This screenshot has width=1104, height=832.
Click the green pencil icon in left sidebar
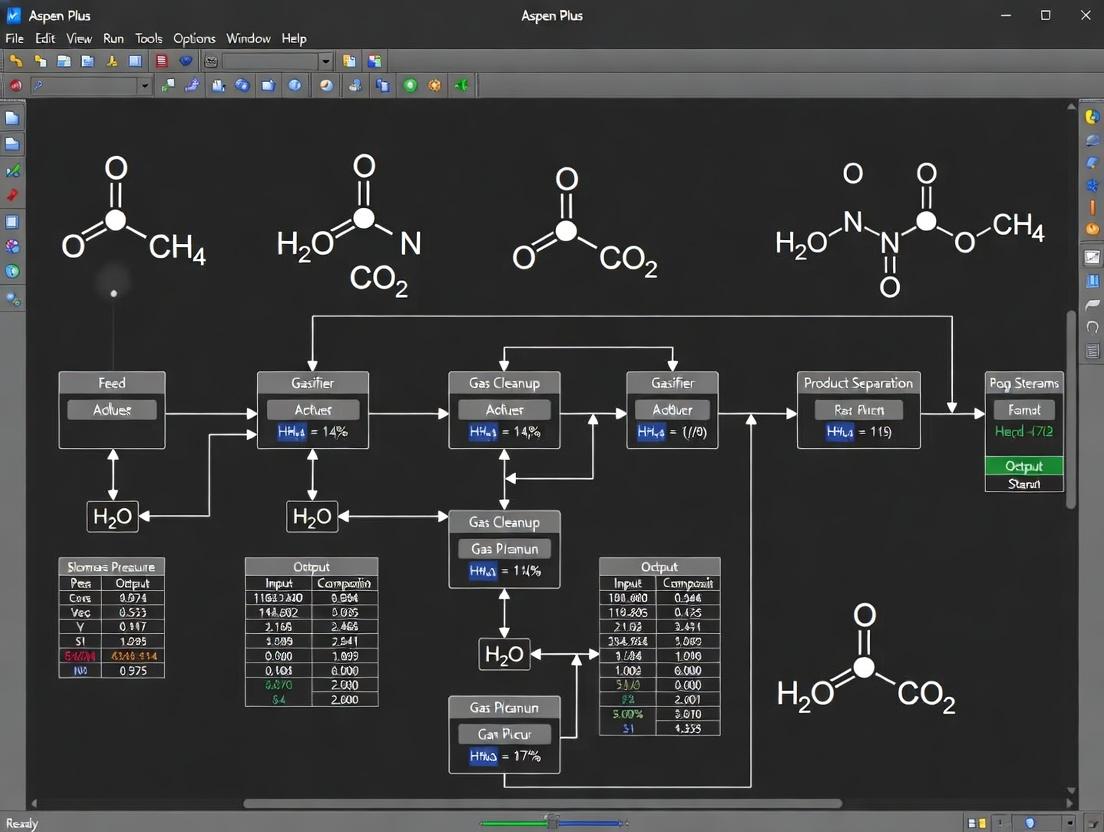pos(13,170)
